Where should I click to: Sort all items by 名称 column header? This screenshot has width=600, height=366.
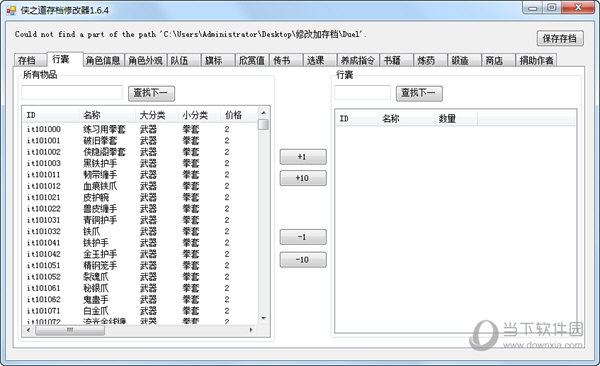click(x=108, y=115)
